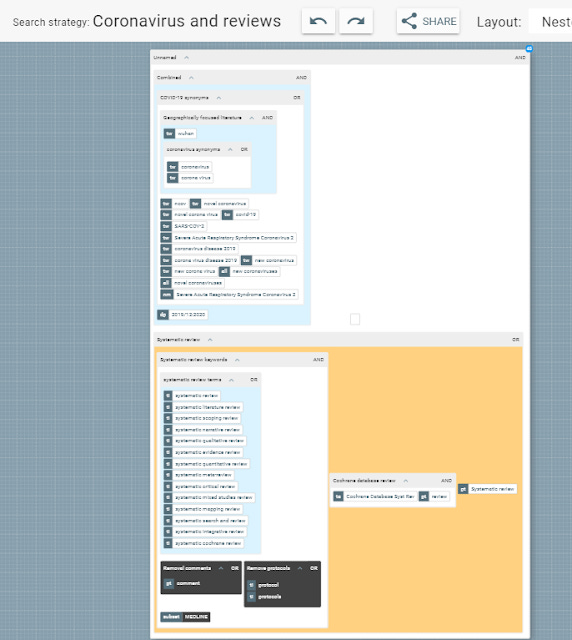
Task: Click ti tag of protocols term
Action: point(252,596)
